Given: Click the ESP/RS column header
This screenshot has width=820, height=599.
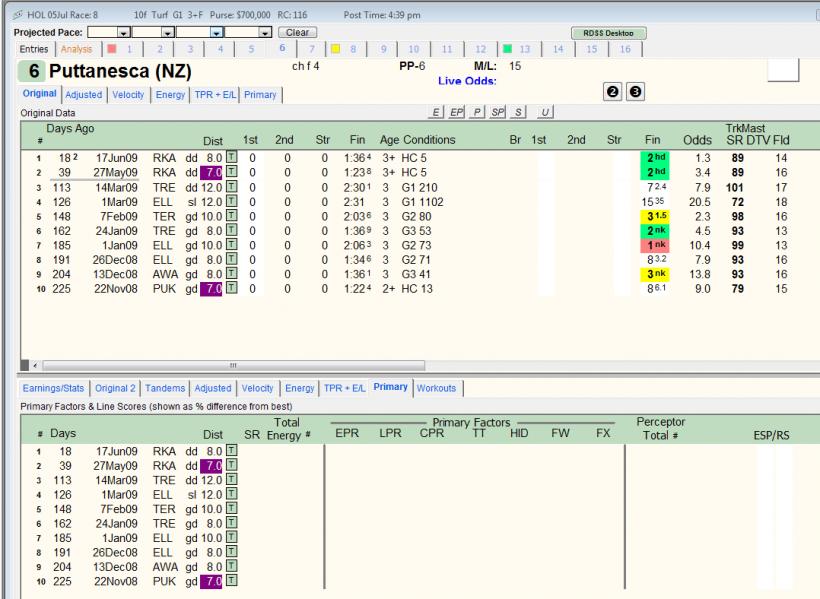Looking at the screenshot, I should (x=771, y=435).
